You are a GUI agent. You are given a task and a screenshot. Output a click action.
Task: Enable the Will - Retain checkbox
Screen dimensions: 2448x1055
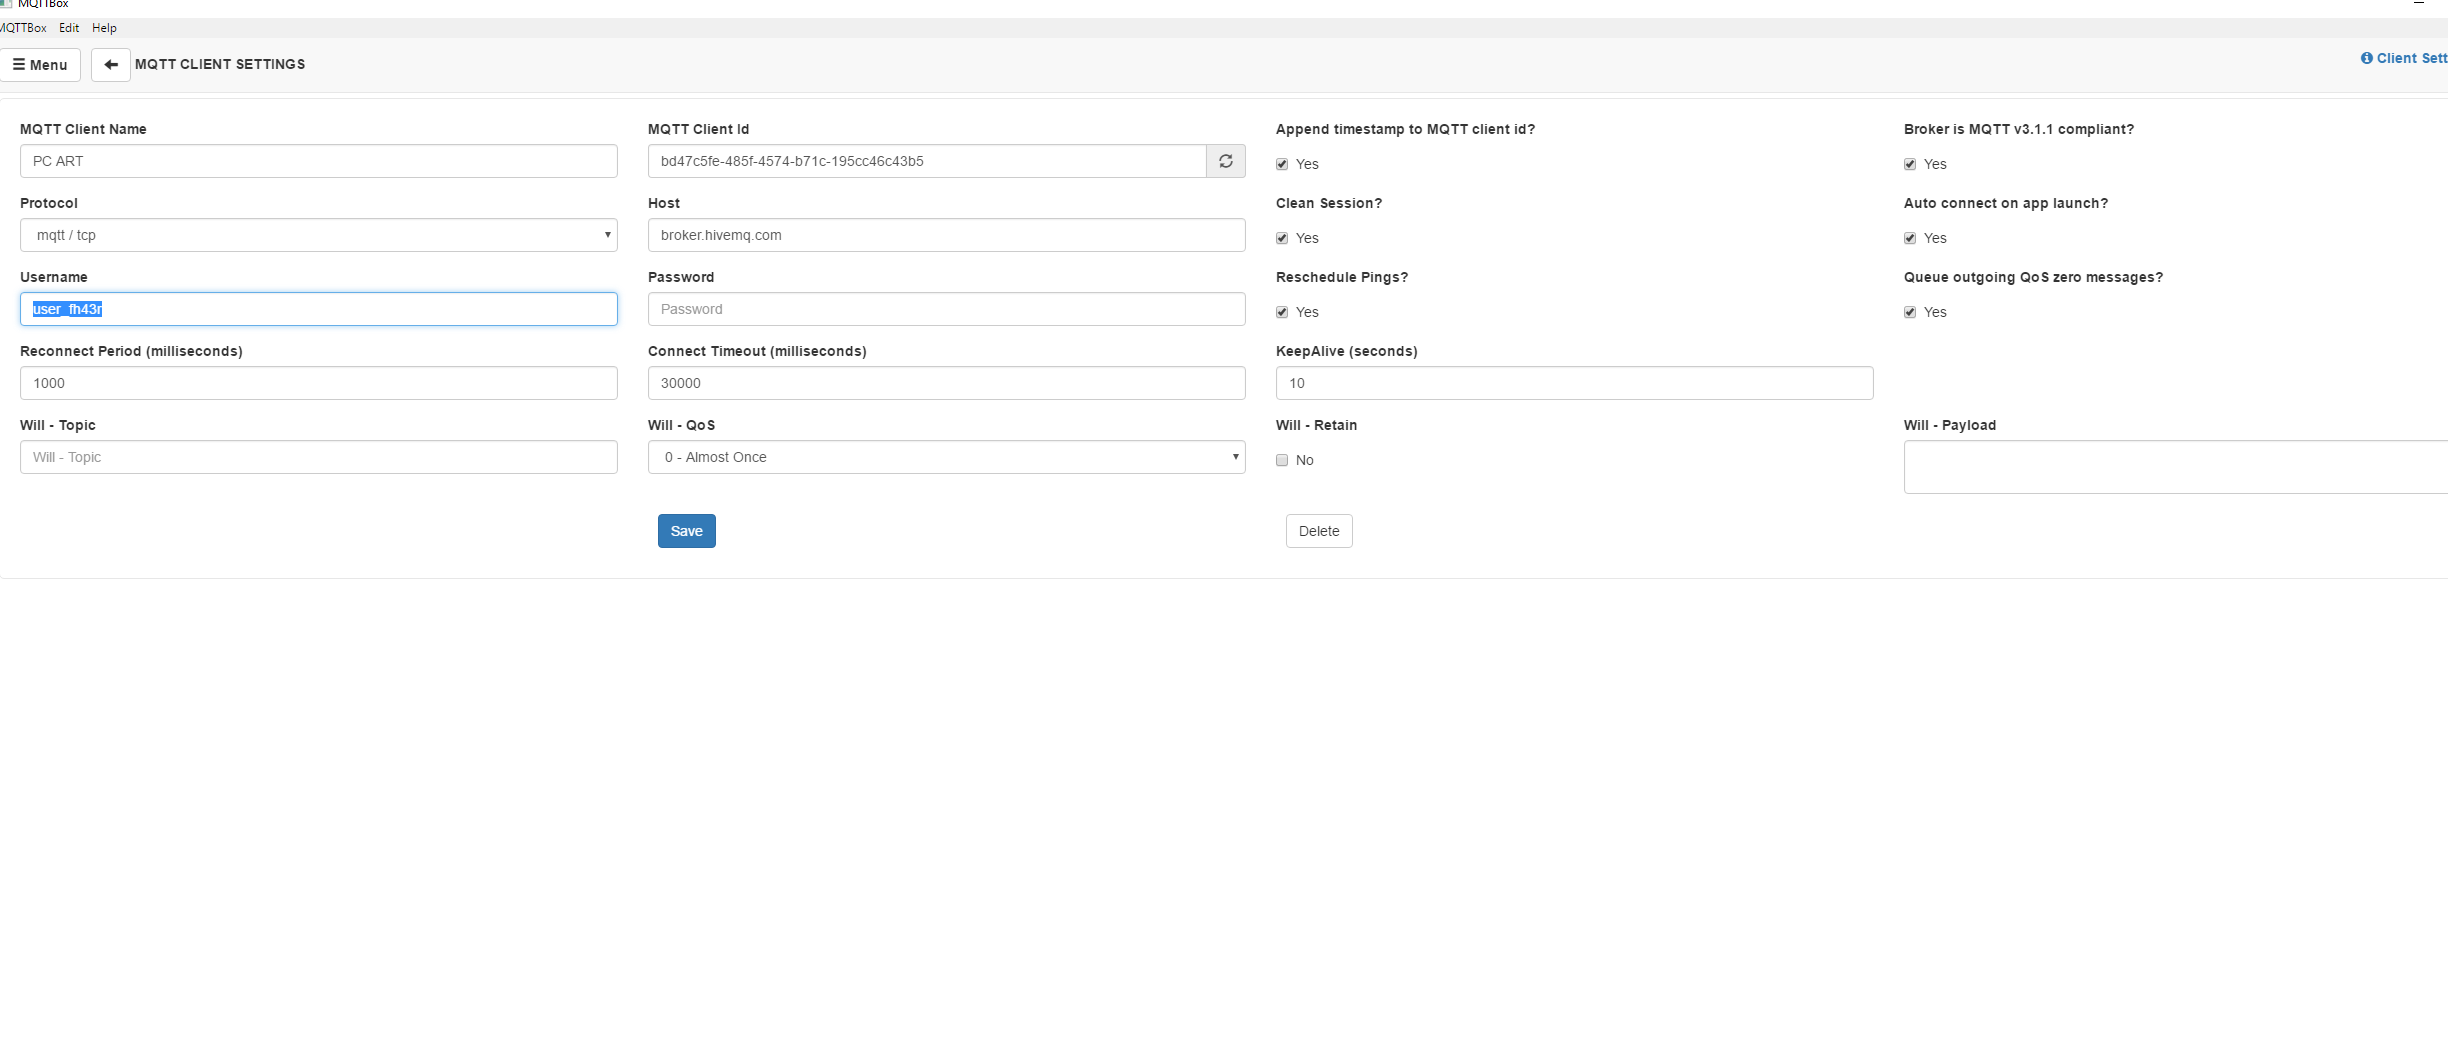(x=1282, y=460)
